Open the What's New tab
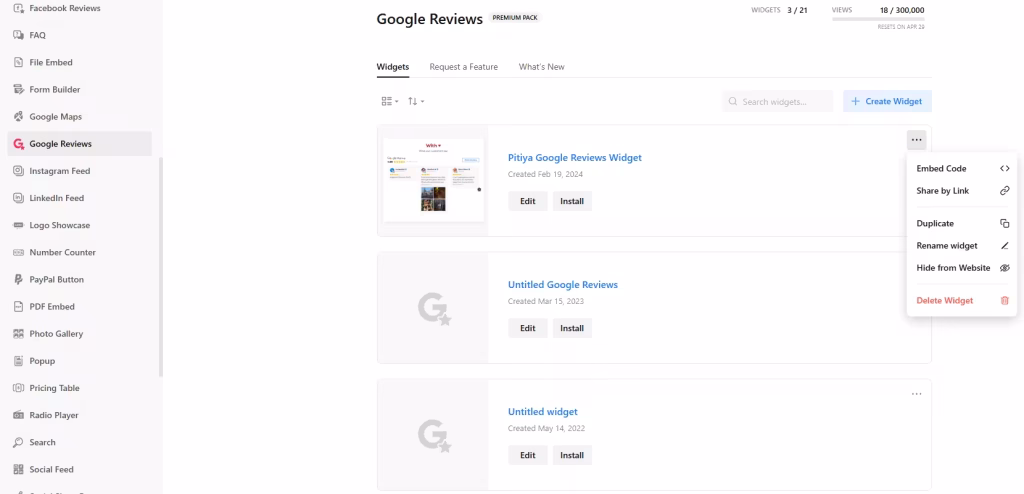This screenshot has height=494, width=1024. [x=541, y=67]
